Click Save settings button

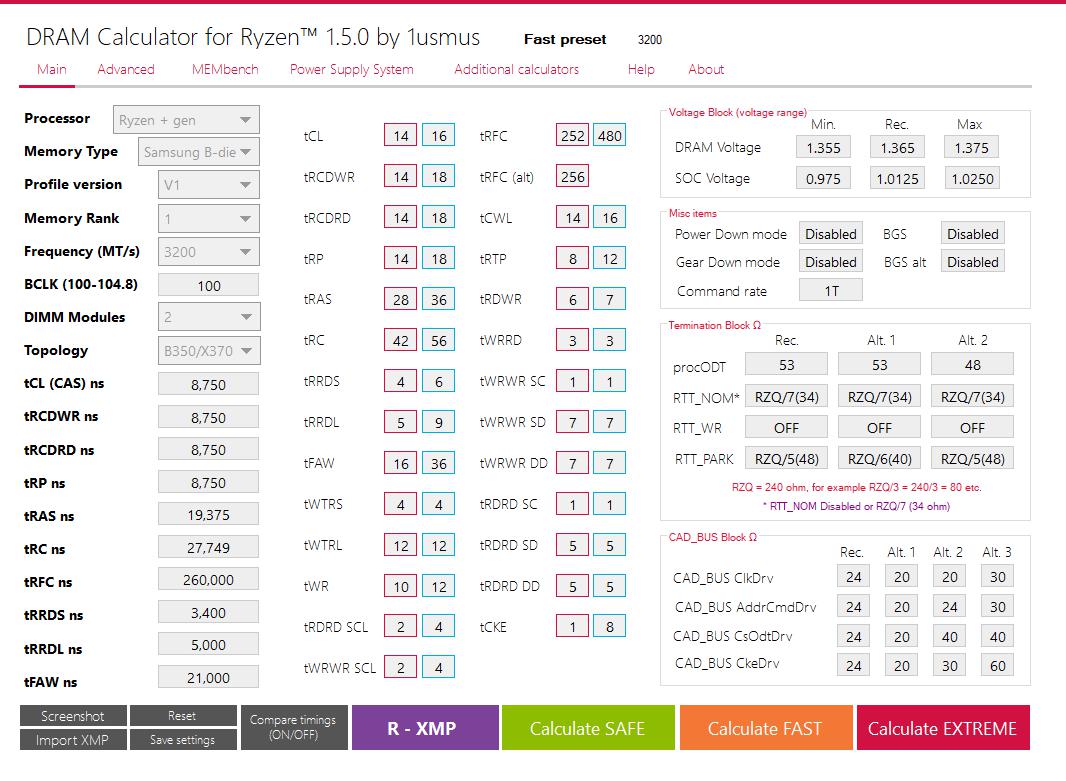(182, 740)
